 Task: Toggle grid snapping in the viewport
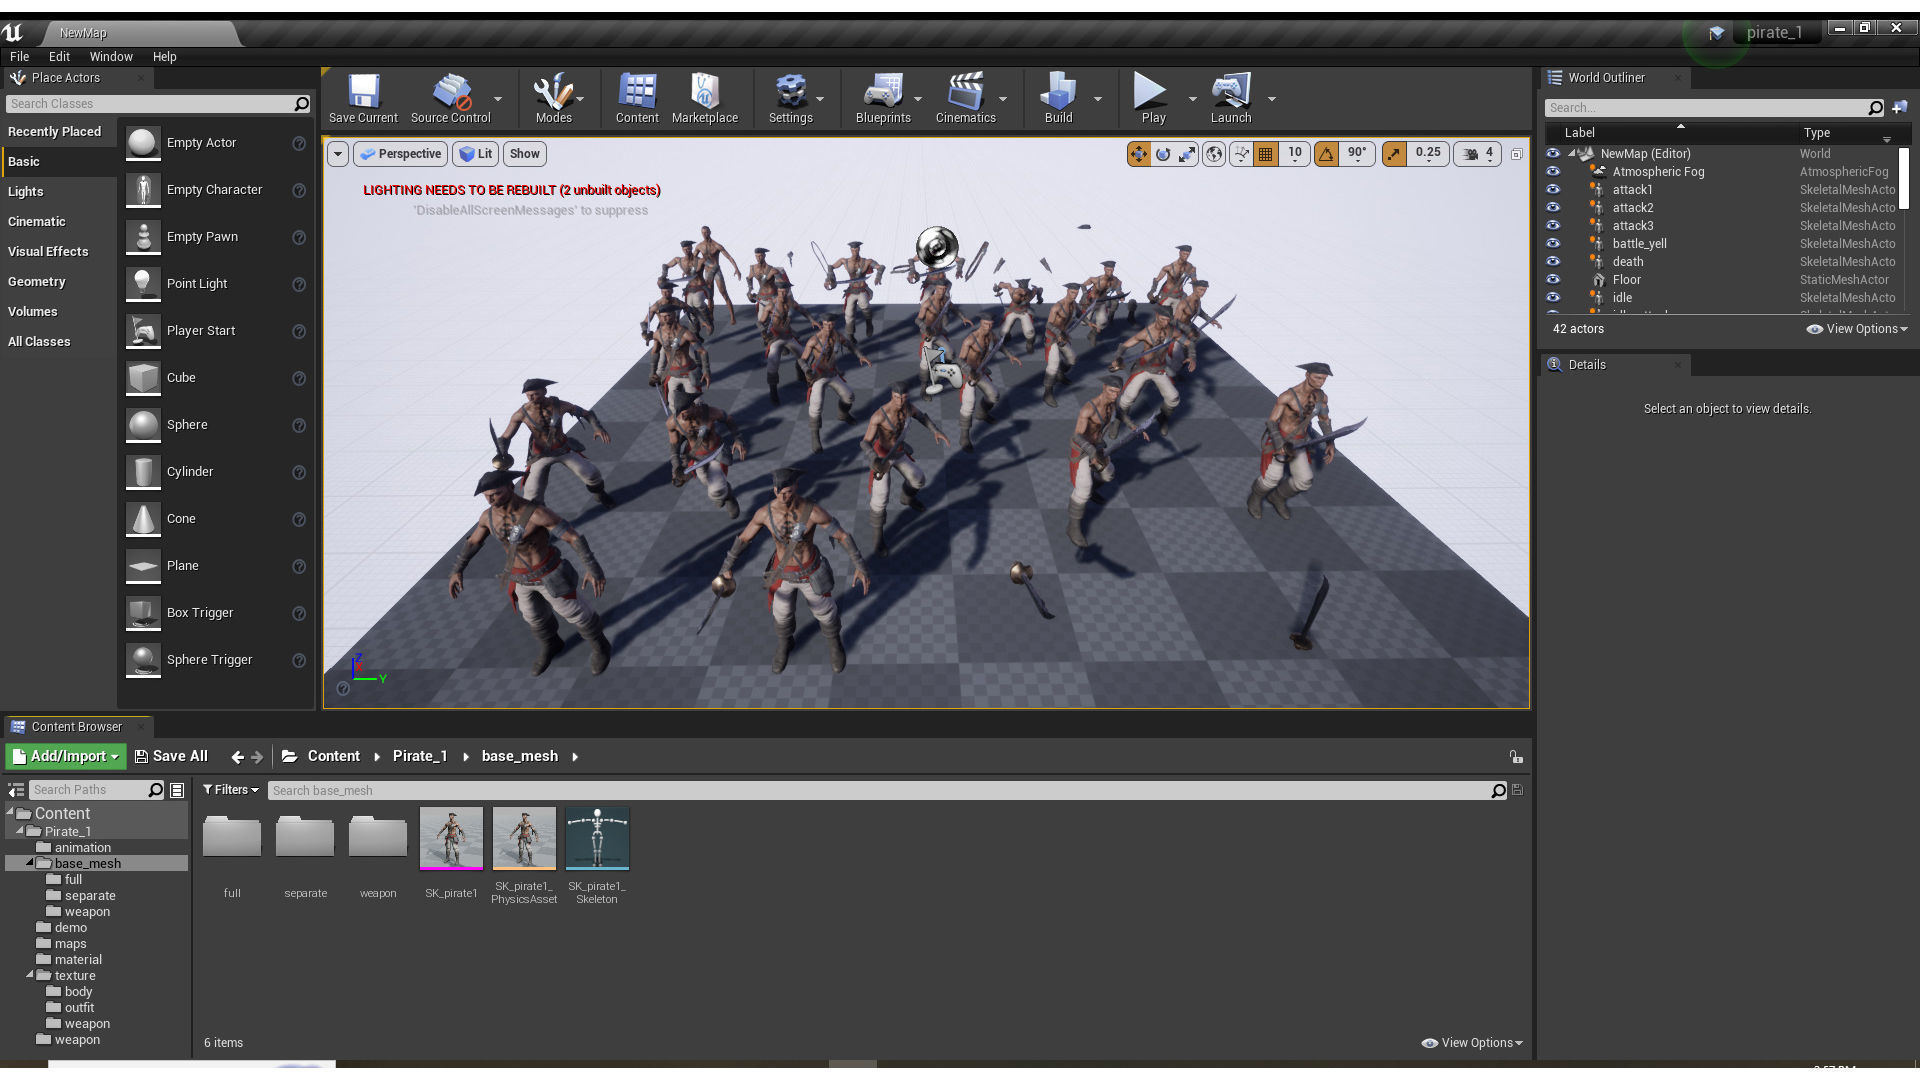click(1266, 154)
